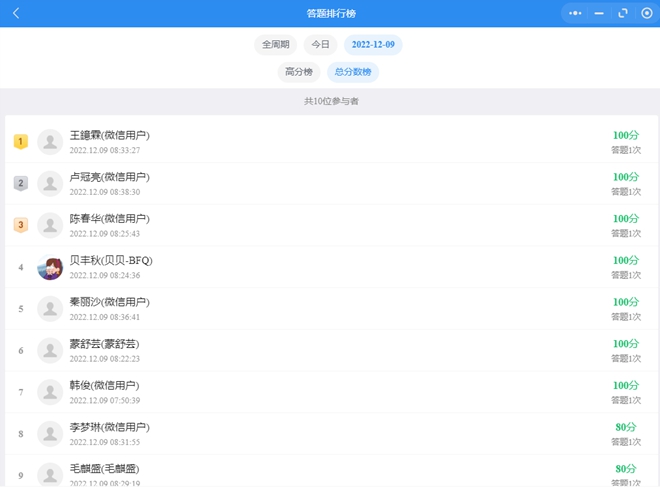Go back using the top-left arrow

pyautogui.click(x=16, y=13)
